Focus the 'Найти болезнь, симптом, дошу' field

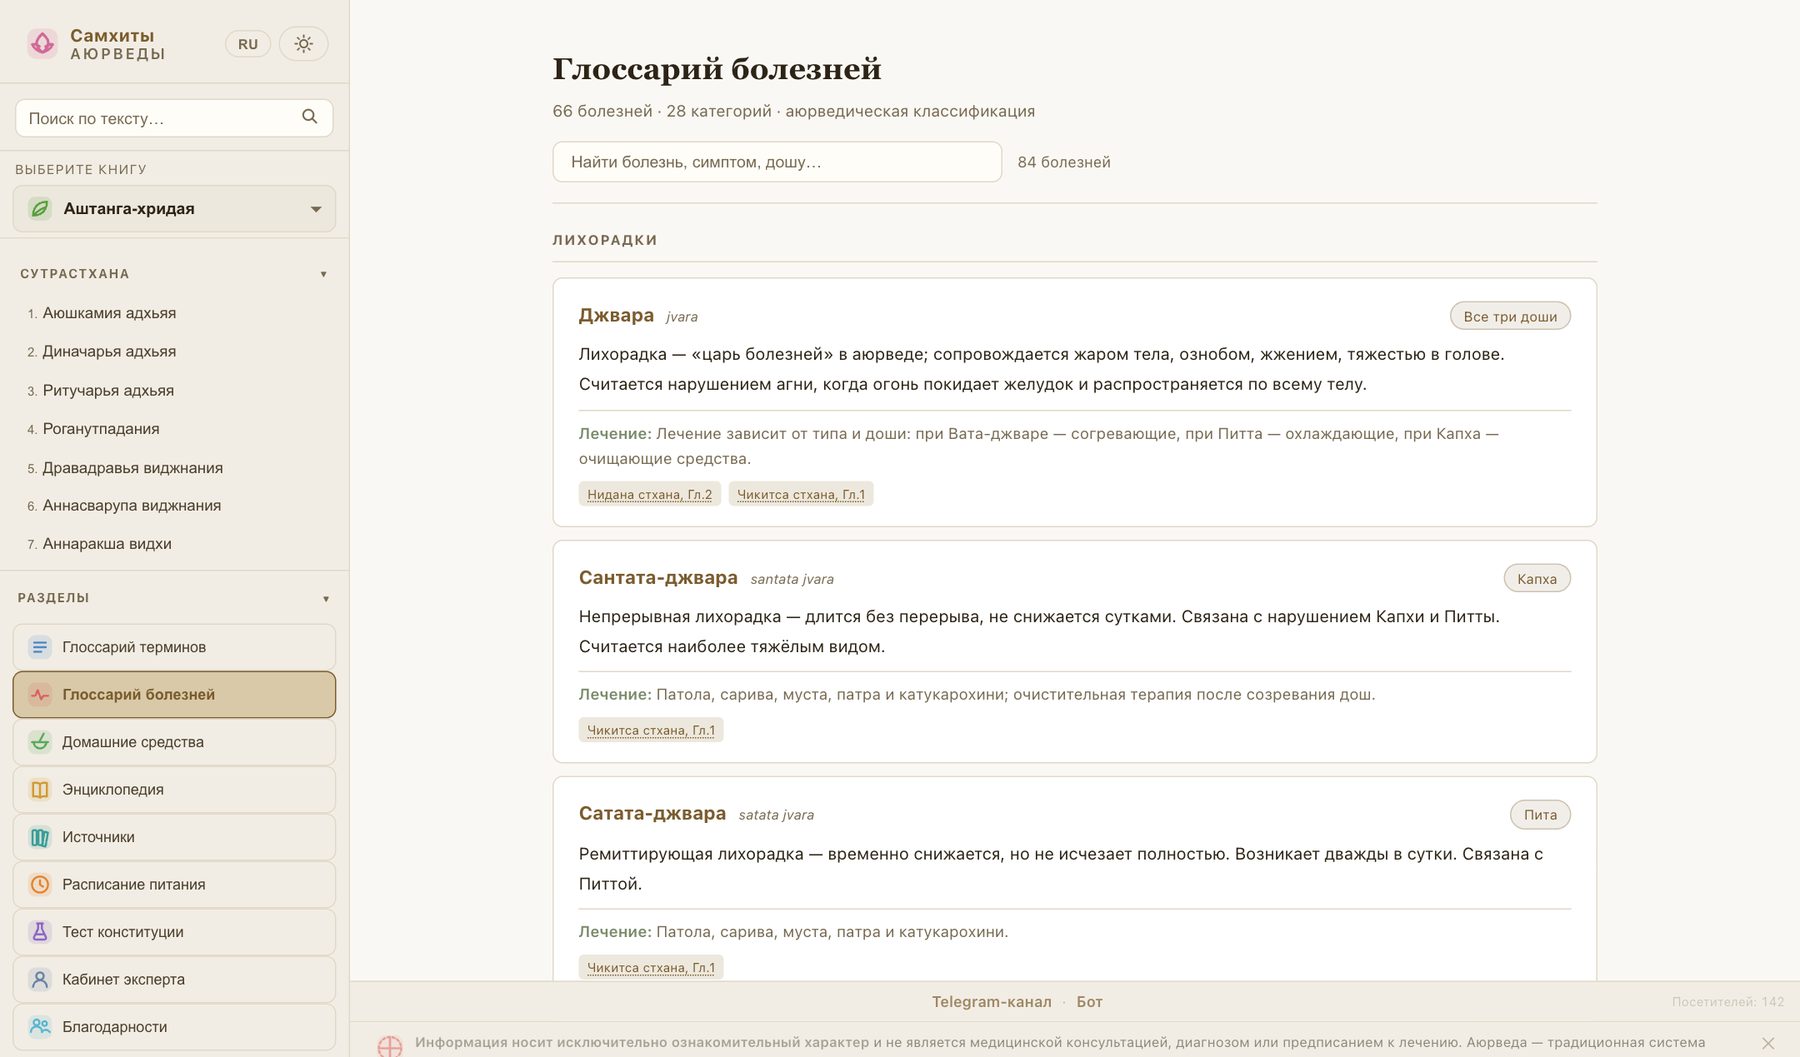click(x=777, y=162)
